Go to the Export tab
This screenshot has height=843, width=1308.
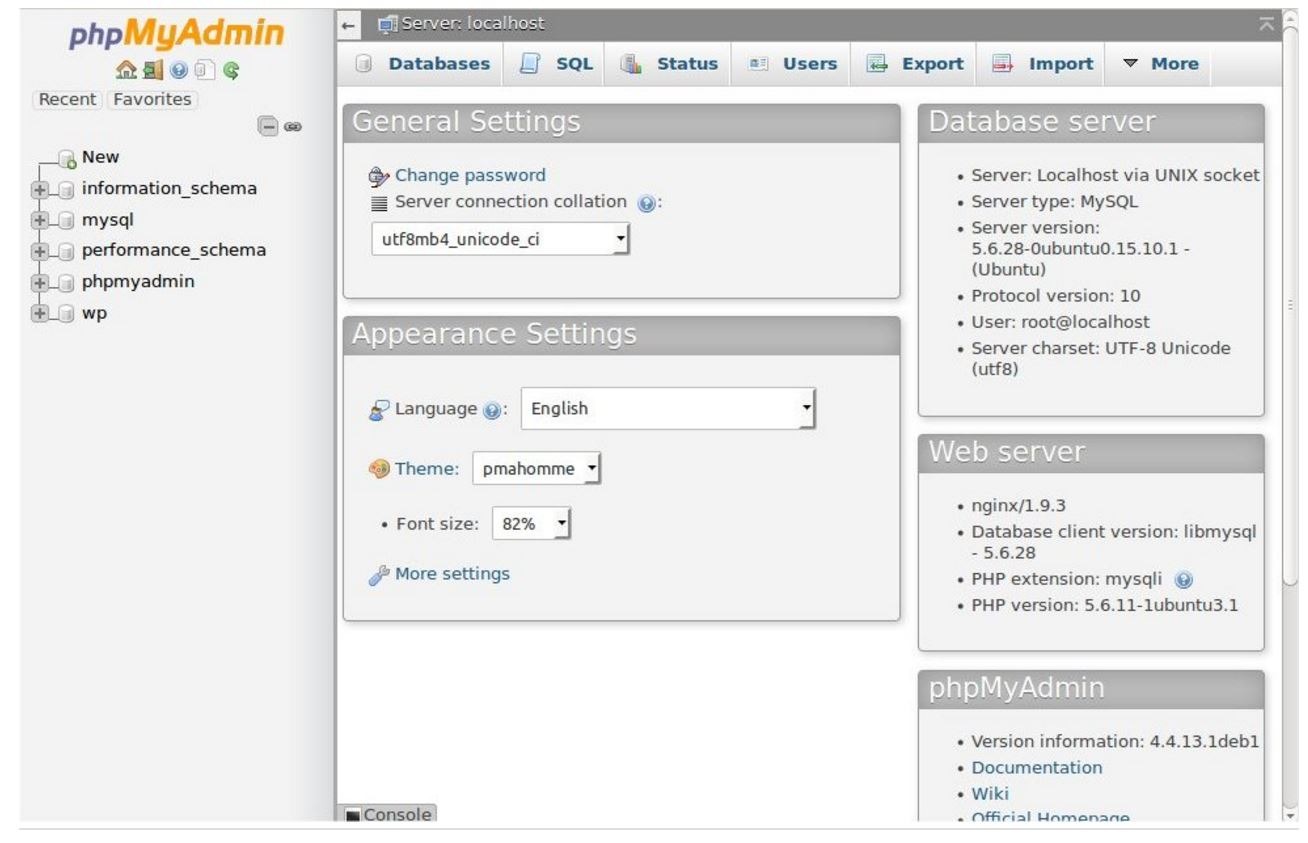[914, 64]
